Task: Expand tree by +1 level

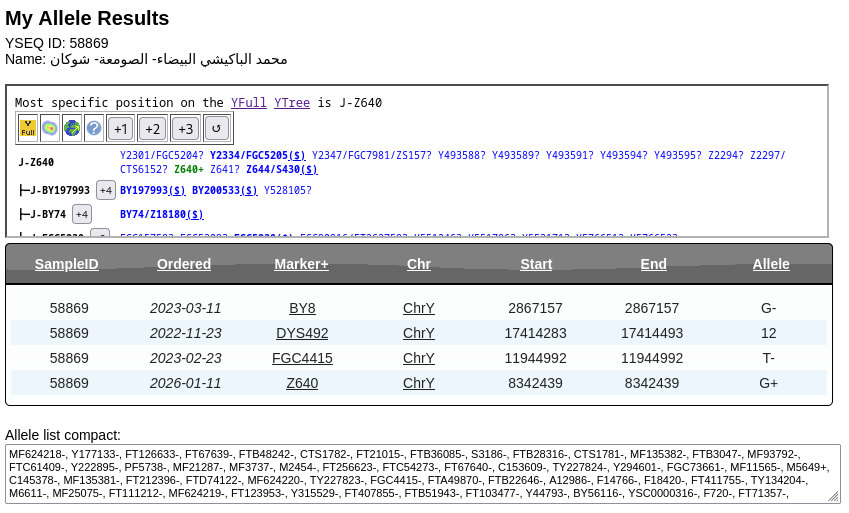Action: point(120,129)
